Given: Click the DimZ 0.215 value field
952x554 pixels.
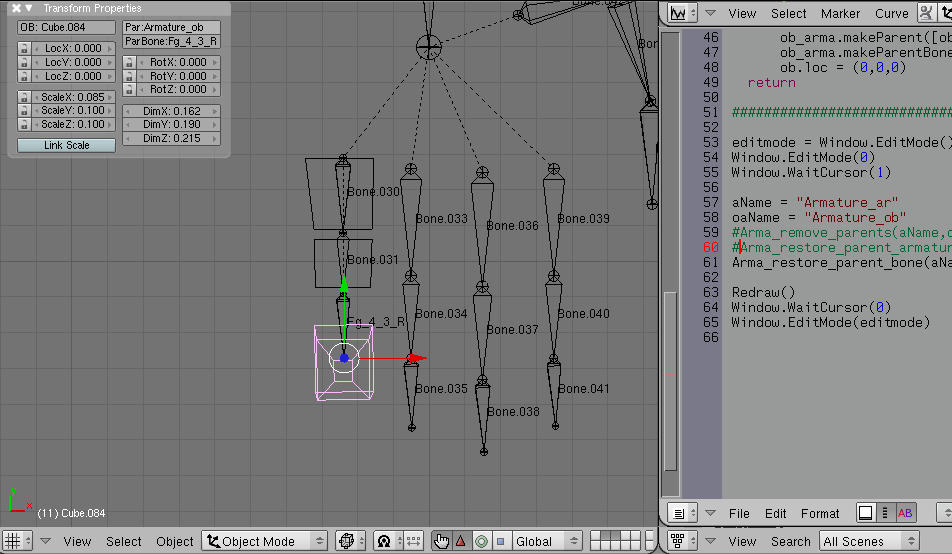Looking at the screenshot, I should [x=171, y=138].
